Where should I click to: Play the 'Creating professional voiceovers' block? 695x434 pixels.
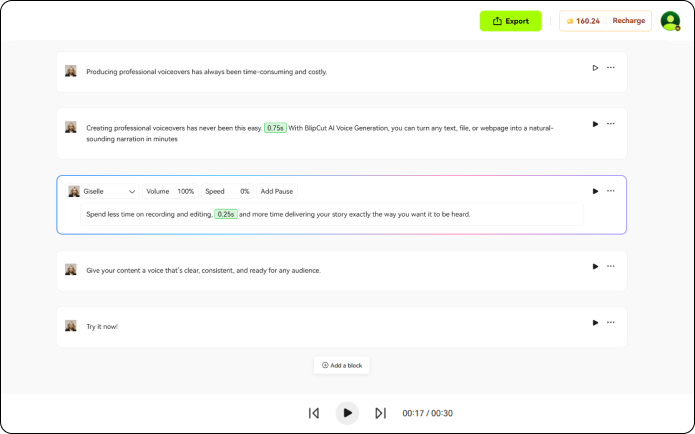595,124
